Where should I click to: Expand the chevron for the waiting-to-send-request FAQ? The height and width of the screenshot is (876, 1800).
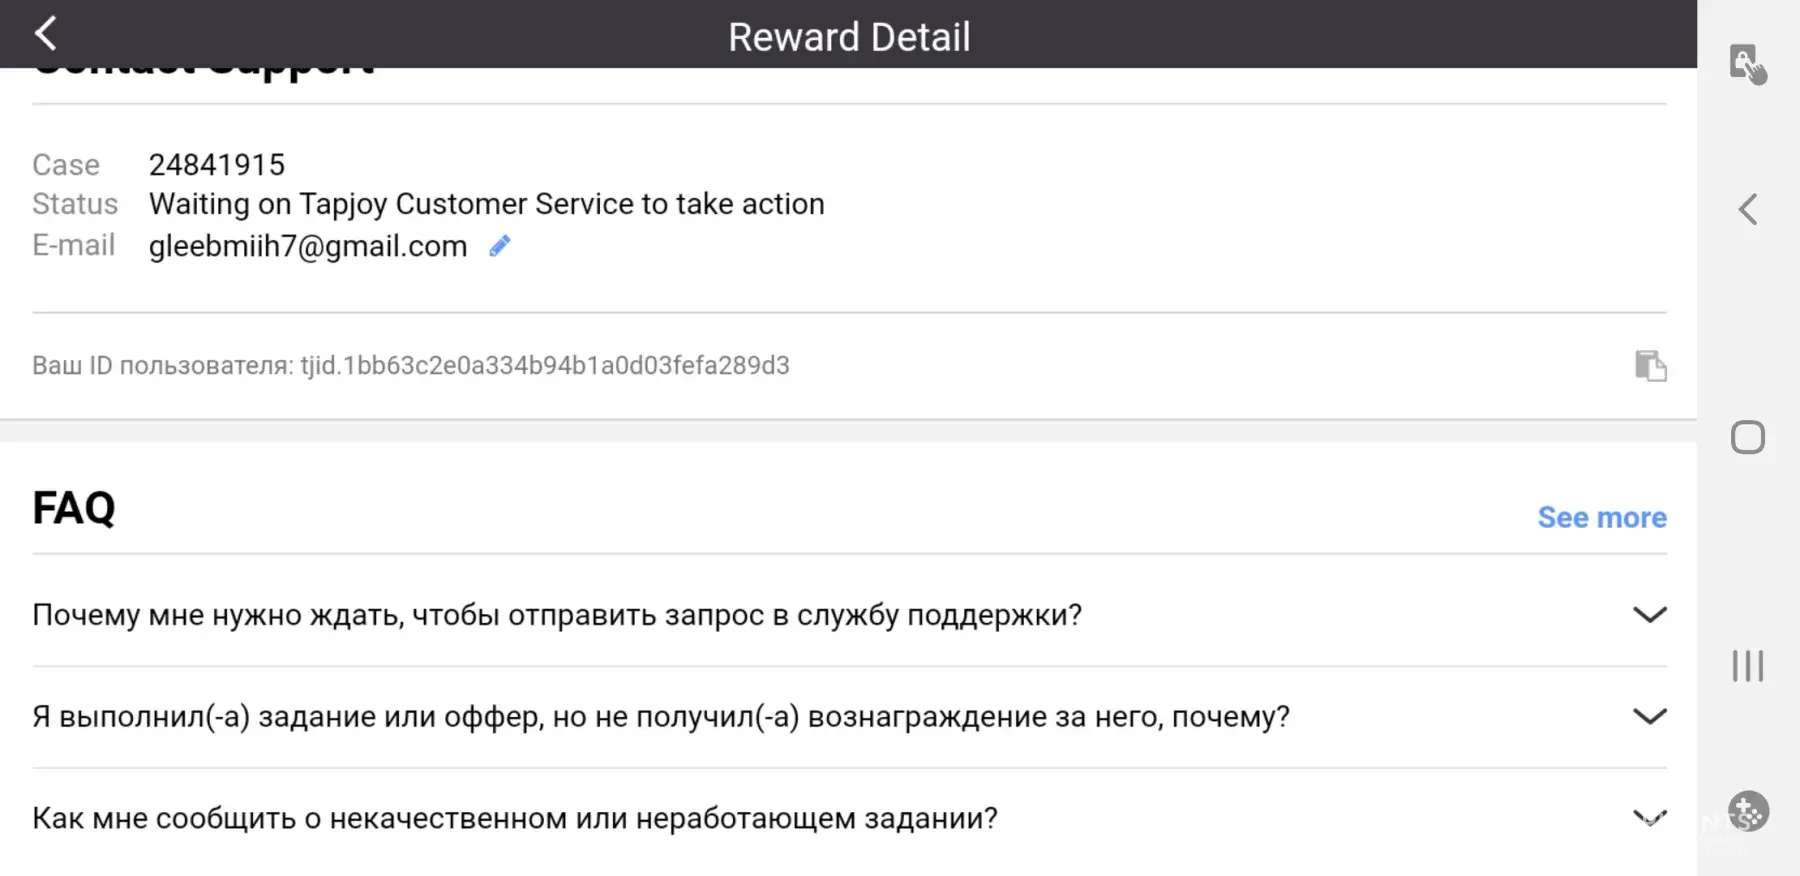tap(1649, 614)
